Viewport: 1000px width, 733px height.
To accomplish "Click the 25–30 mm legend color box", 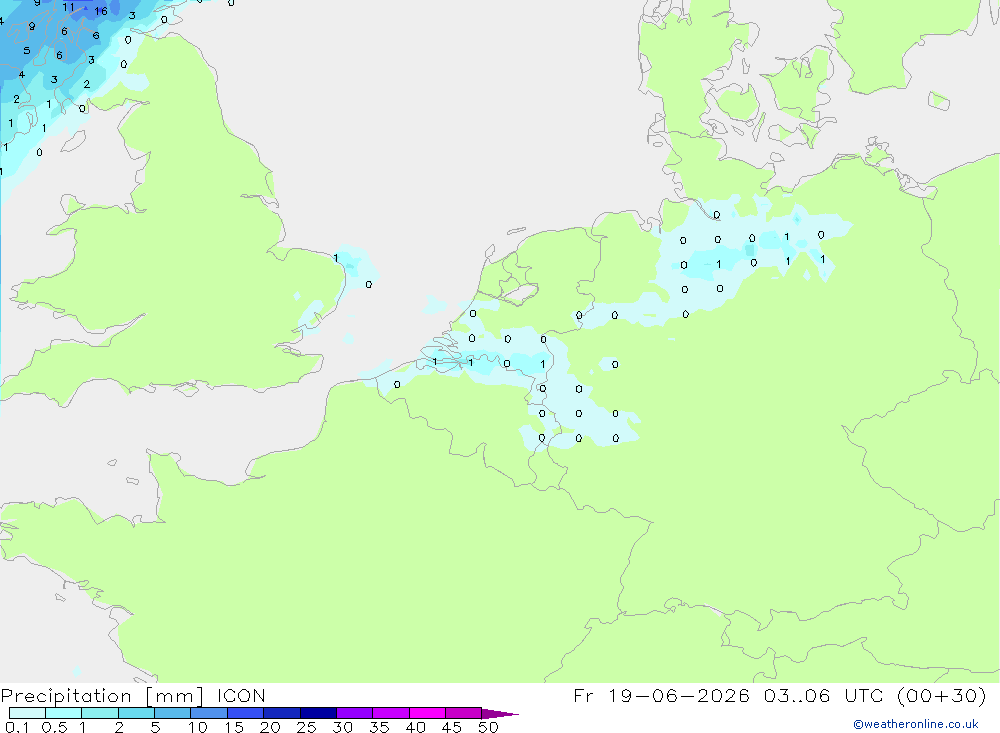I will [318, 713].
